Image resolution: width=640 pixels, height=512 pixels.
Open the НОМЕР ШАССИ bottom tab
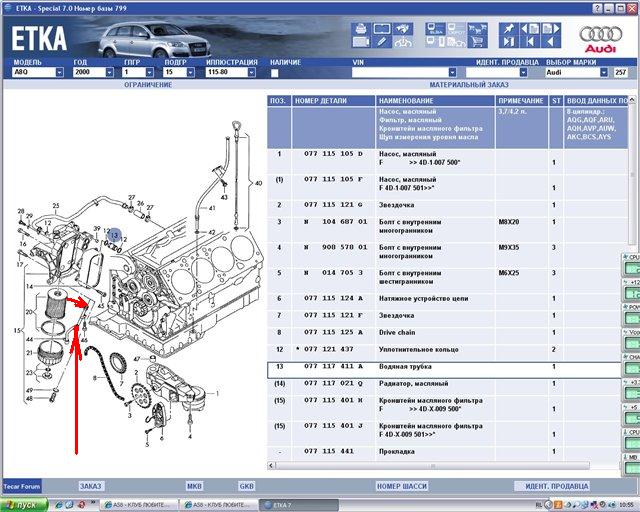click(x=401, y=486)
